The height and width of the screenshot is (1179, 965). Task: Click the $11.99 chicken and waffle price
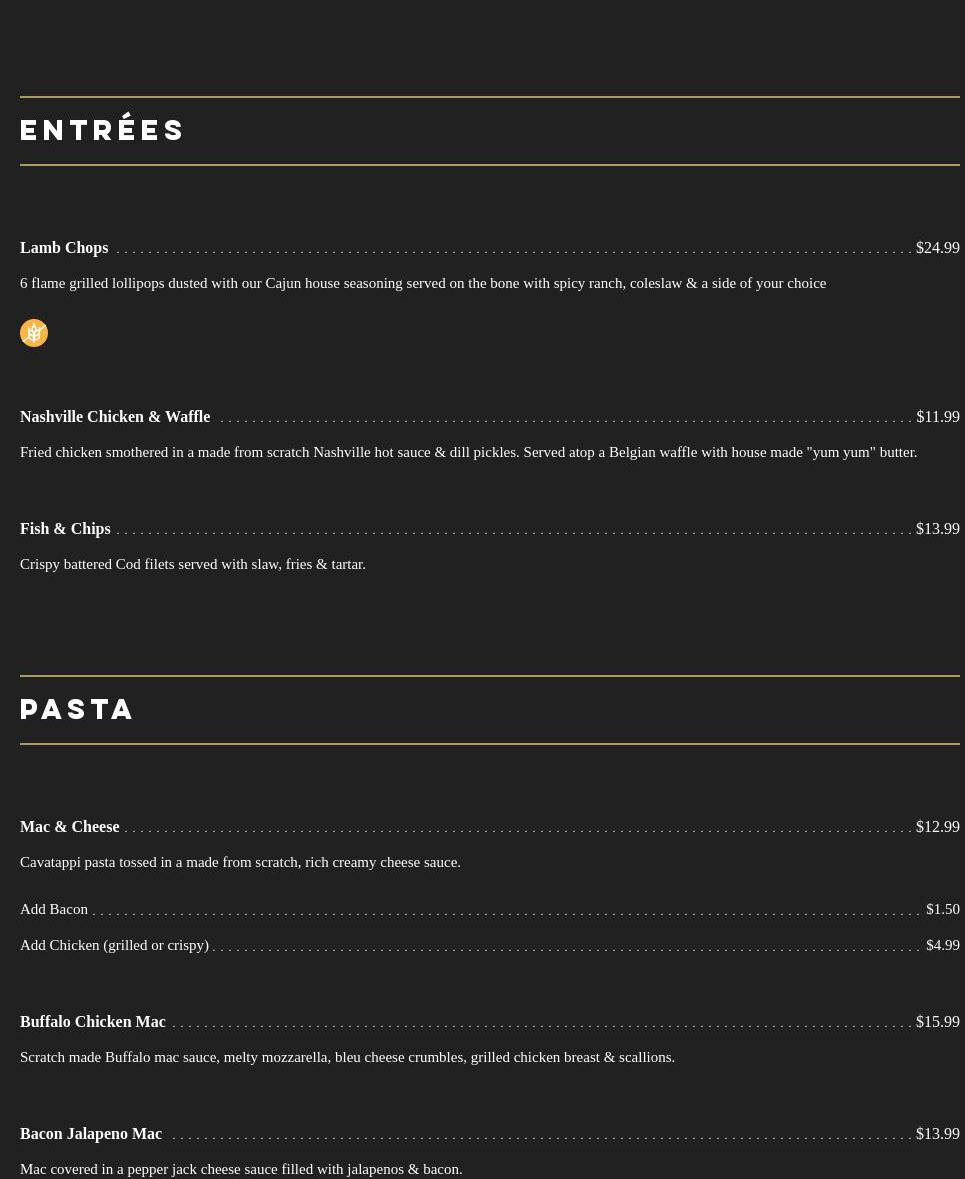pos(937,417)
